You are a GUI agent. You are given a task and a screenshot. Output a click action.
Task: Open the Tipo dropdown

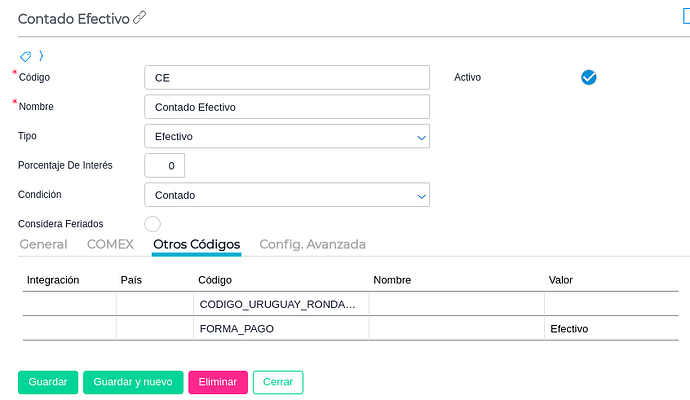(x=287, y=136)
